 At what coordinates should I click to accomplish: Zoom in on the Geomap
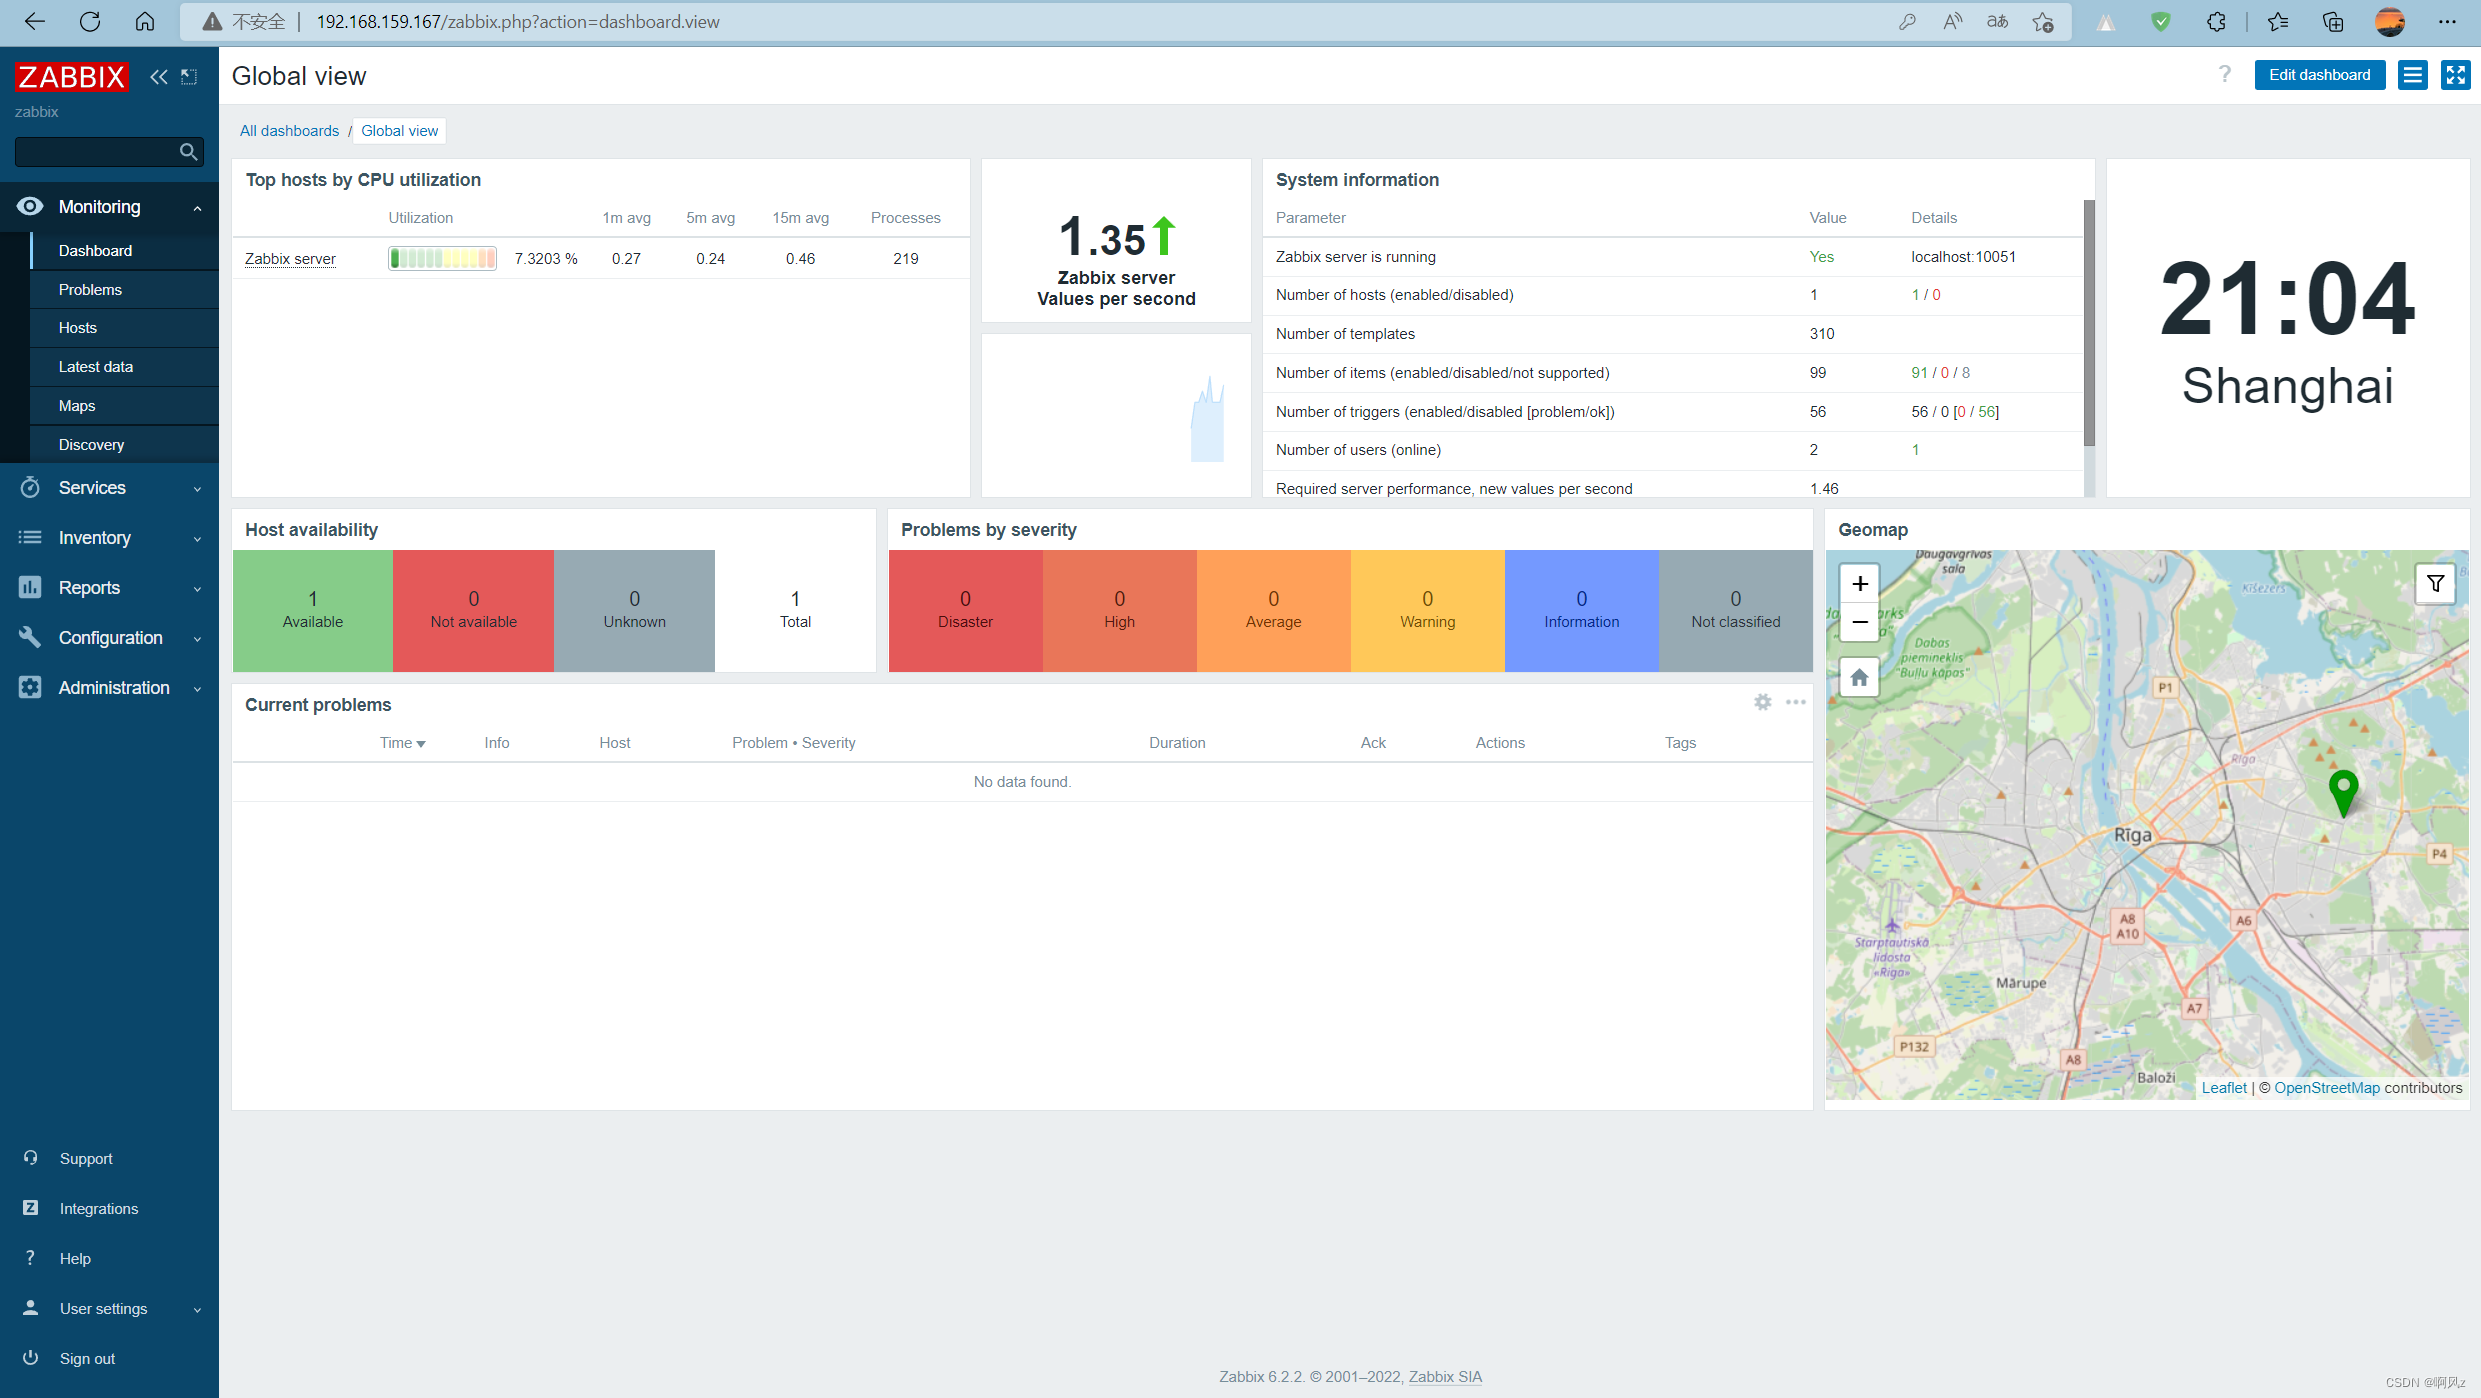click(1859, 584)
